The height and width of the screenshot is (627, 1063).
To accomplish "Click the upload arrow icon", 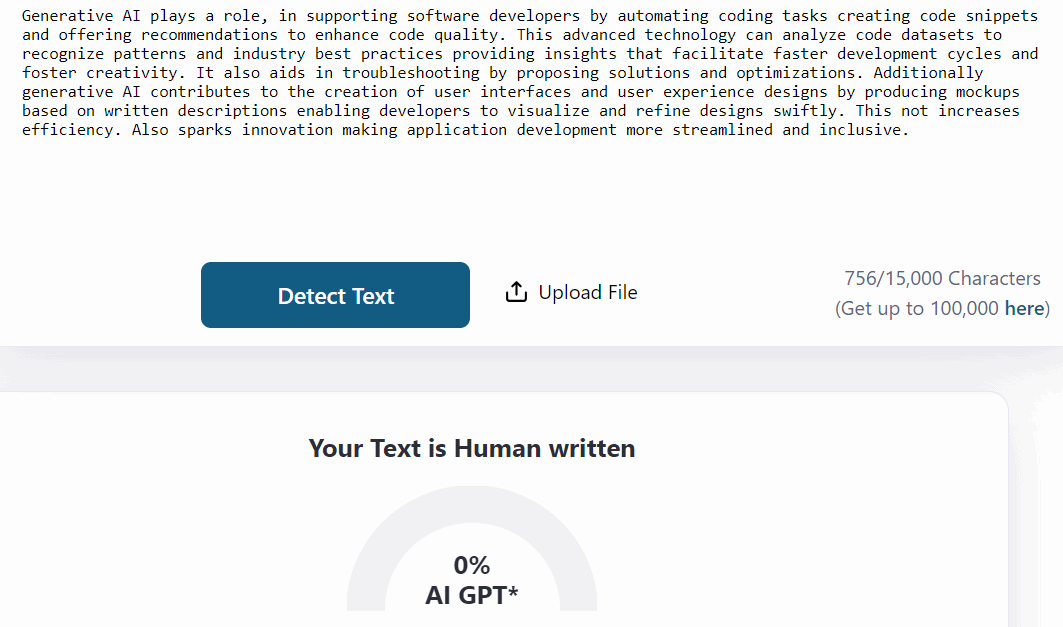I will [516, 292].
